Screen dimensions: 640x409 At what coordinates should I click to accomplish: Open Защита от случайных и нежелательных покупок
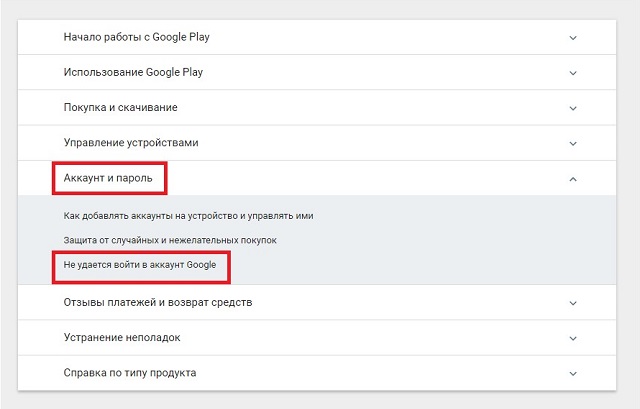[169, 240]
